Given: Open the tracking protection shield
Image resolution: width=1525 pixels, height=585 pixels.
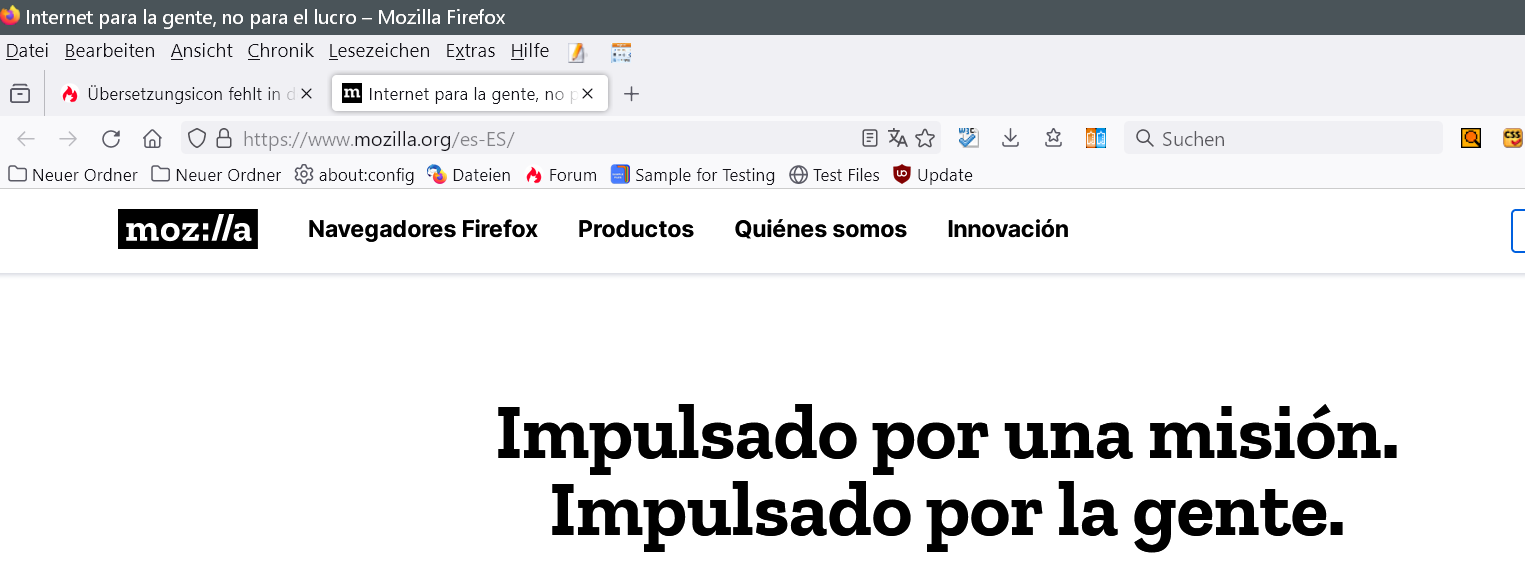Looking at the screenshot, I should 197,138.
